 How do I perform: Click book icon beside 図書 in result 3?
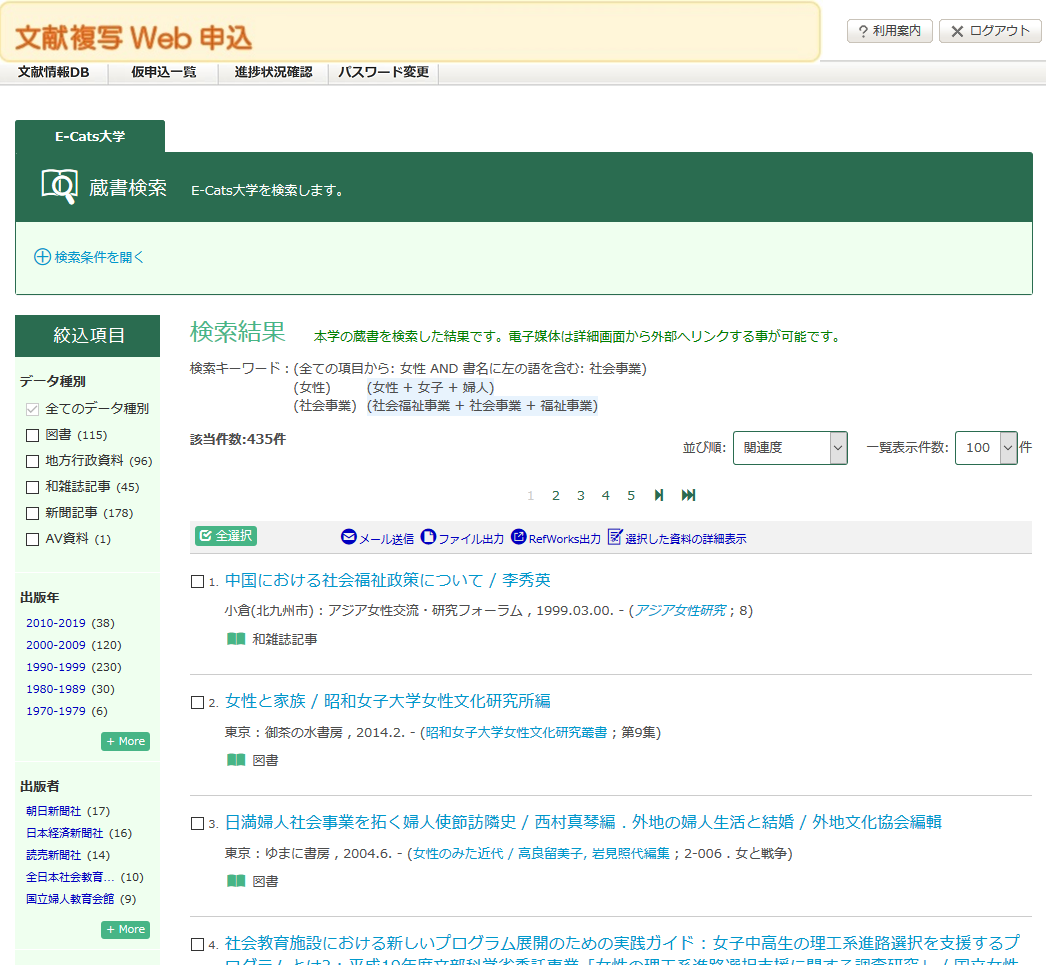[236, 881]
